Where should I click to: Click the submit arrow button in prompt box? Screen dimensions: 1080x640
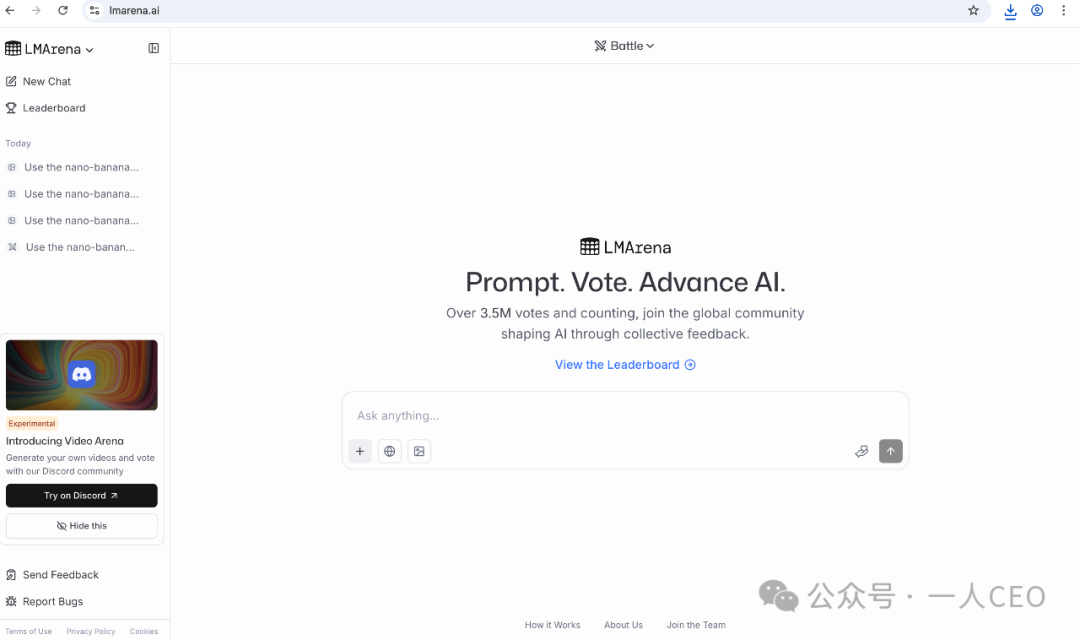[891, 451]
